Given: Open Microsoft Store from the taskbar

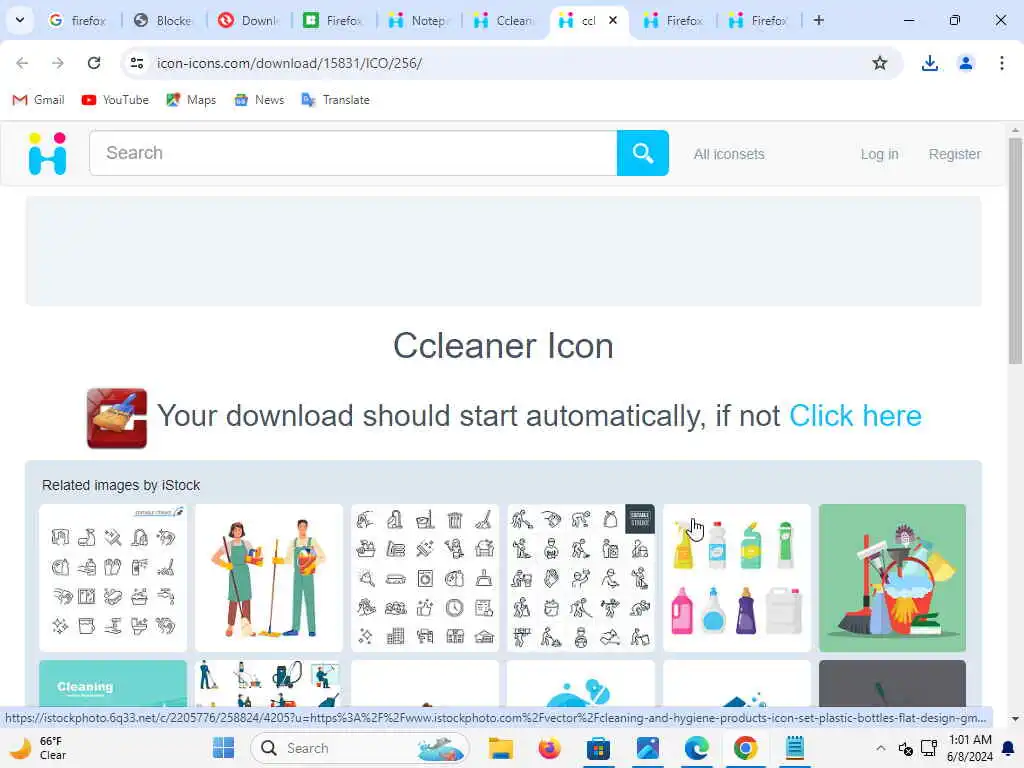Looking at the screenshot, I should tap(598, 748).
